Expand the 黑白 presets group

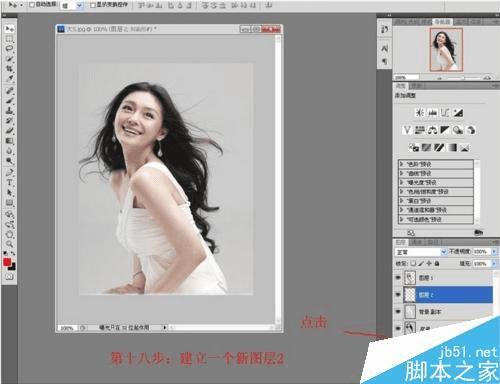402,201
